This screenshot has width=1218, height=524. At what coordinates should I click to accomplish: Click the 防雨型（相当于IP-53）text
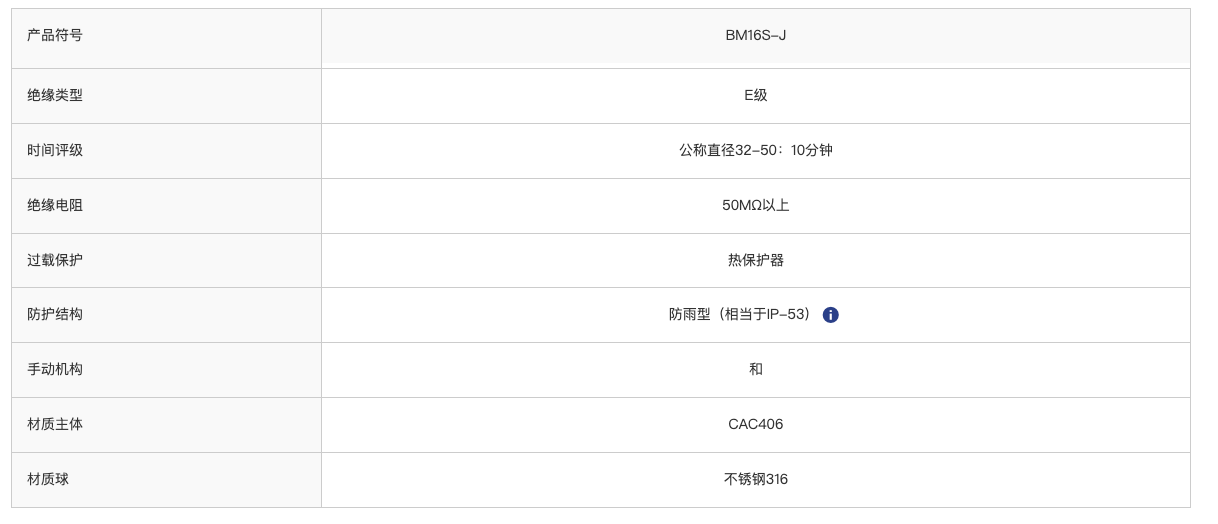tap(742, 315)
